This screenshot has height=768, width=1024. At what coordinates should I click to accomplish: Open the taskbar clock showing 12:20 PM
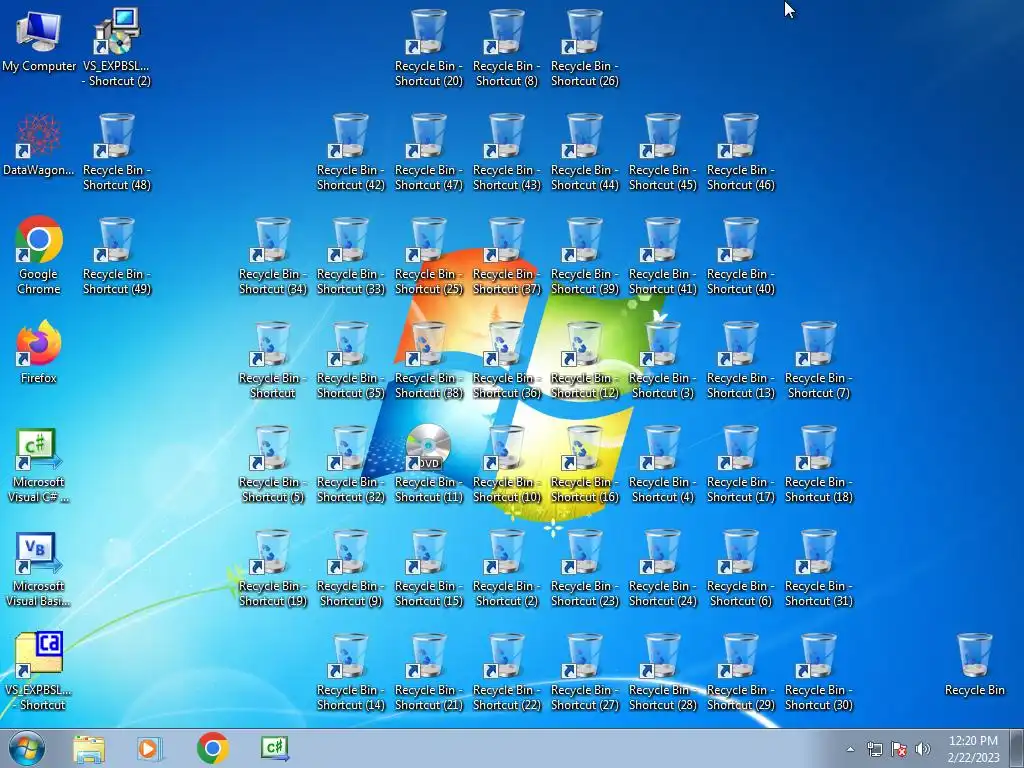[973, 748]
